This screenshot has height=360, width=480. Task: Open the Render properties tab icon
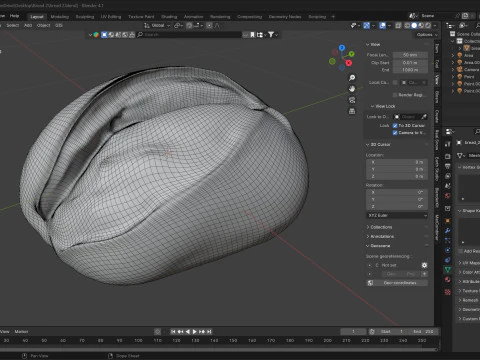pos(448,156)
